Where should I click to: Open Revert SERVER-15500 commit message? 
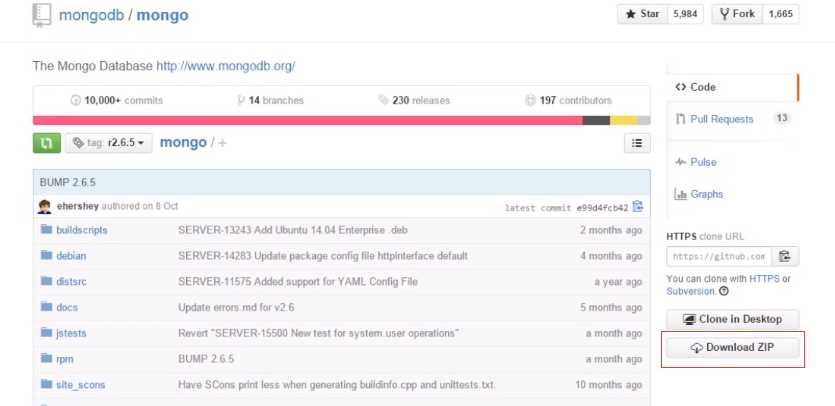[319, 333]
